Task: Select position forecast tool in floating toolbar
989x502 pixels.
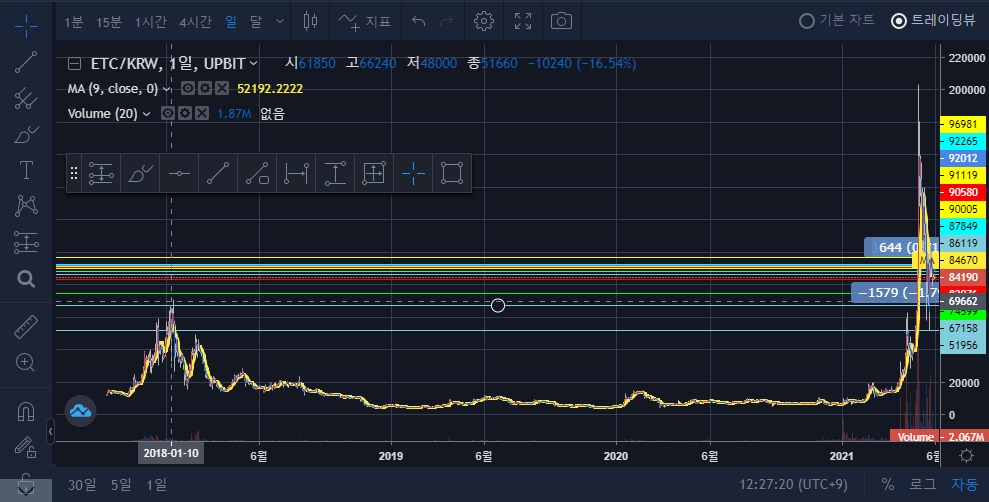Action: tap(101, 173)
